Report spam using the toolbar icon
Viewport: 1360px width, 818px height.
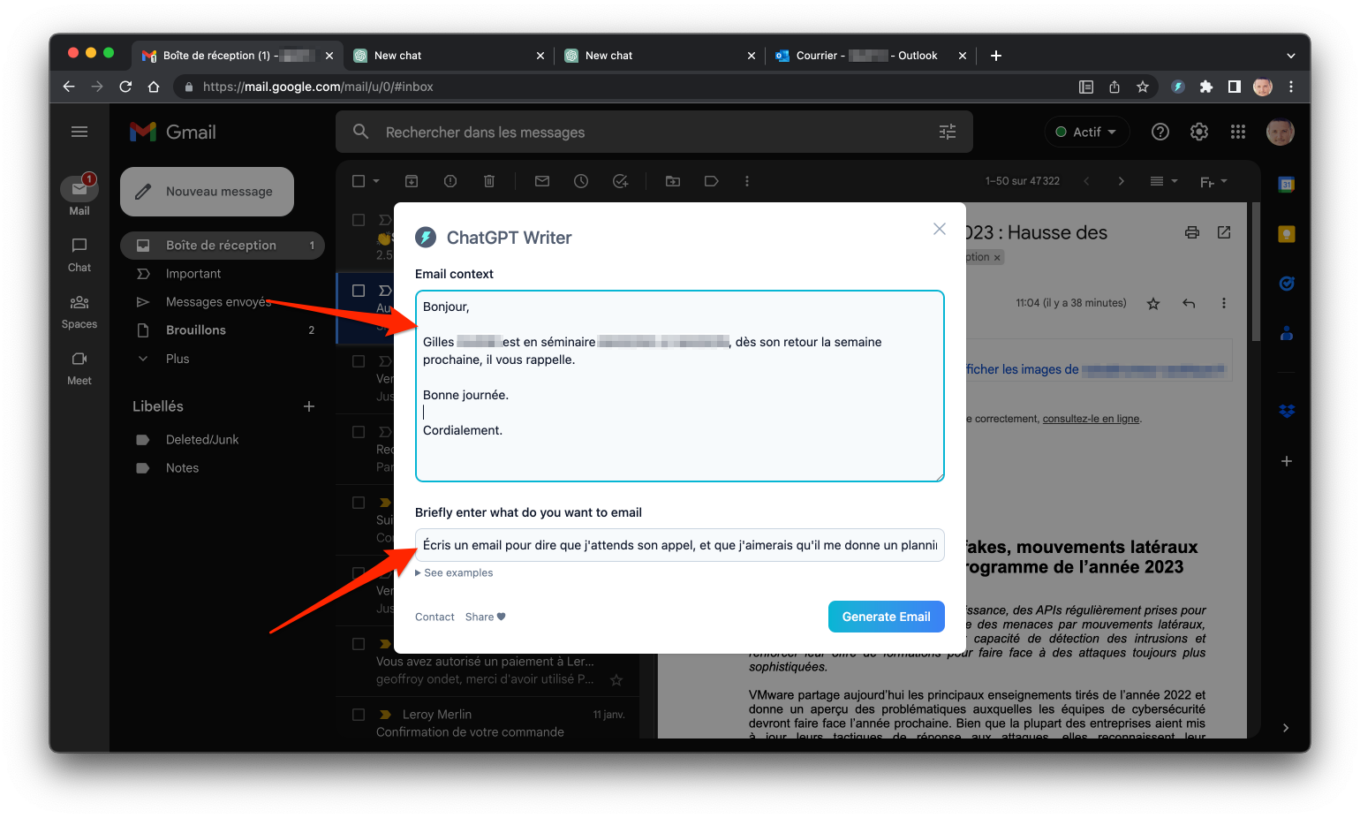450,181
